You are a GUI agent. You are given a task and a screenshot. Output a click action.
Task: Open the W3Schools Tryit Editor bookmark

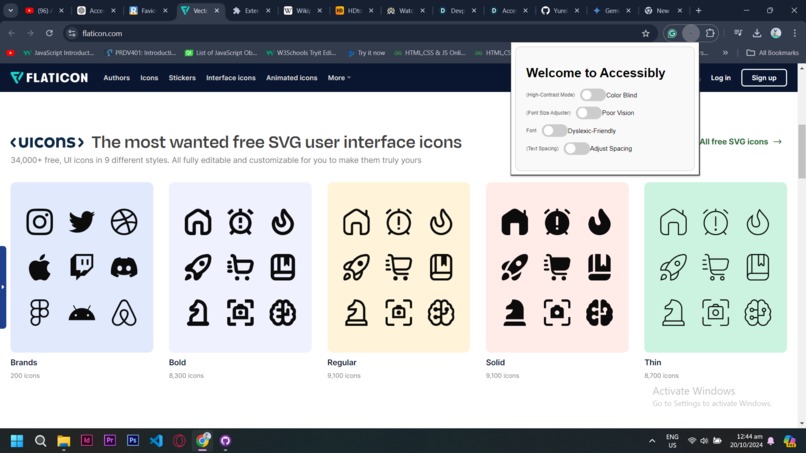point(301,52)
